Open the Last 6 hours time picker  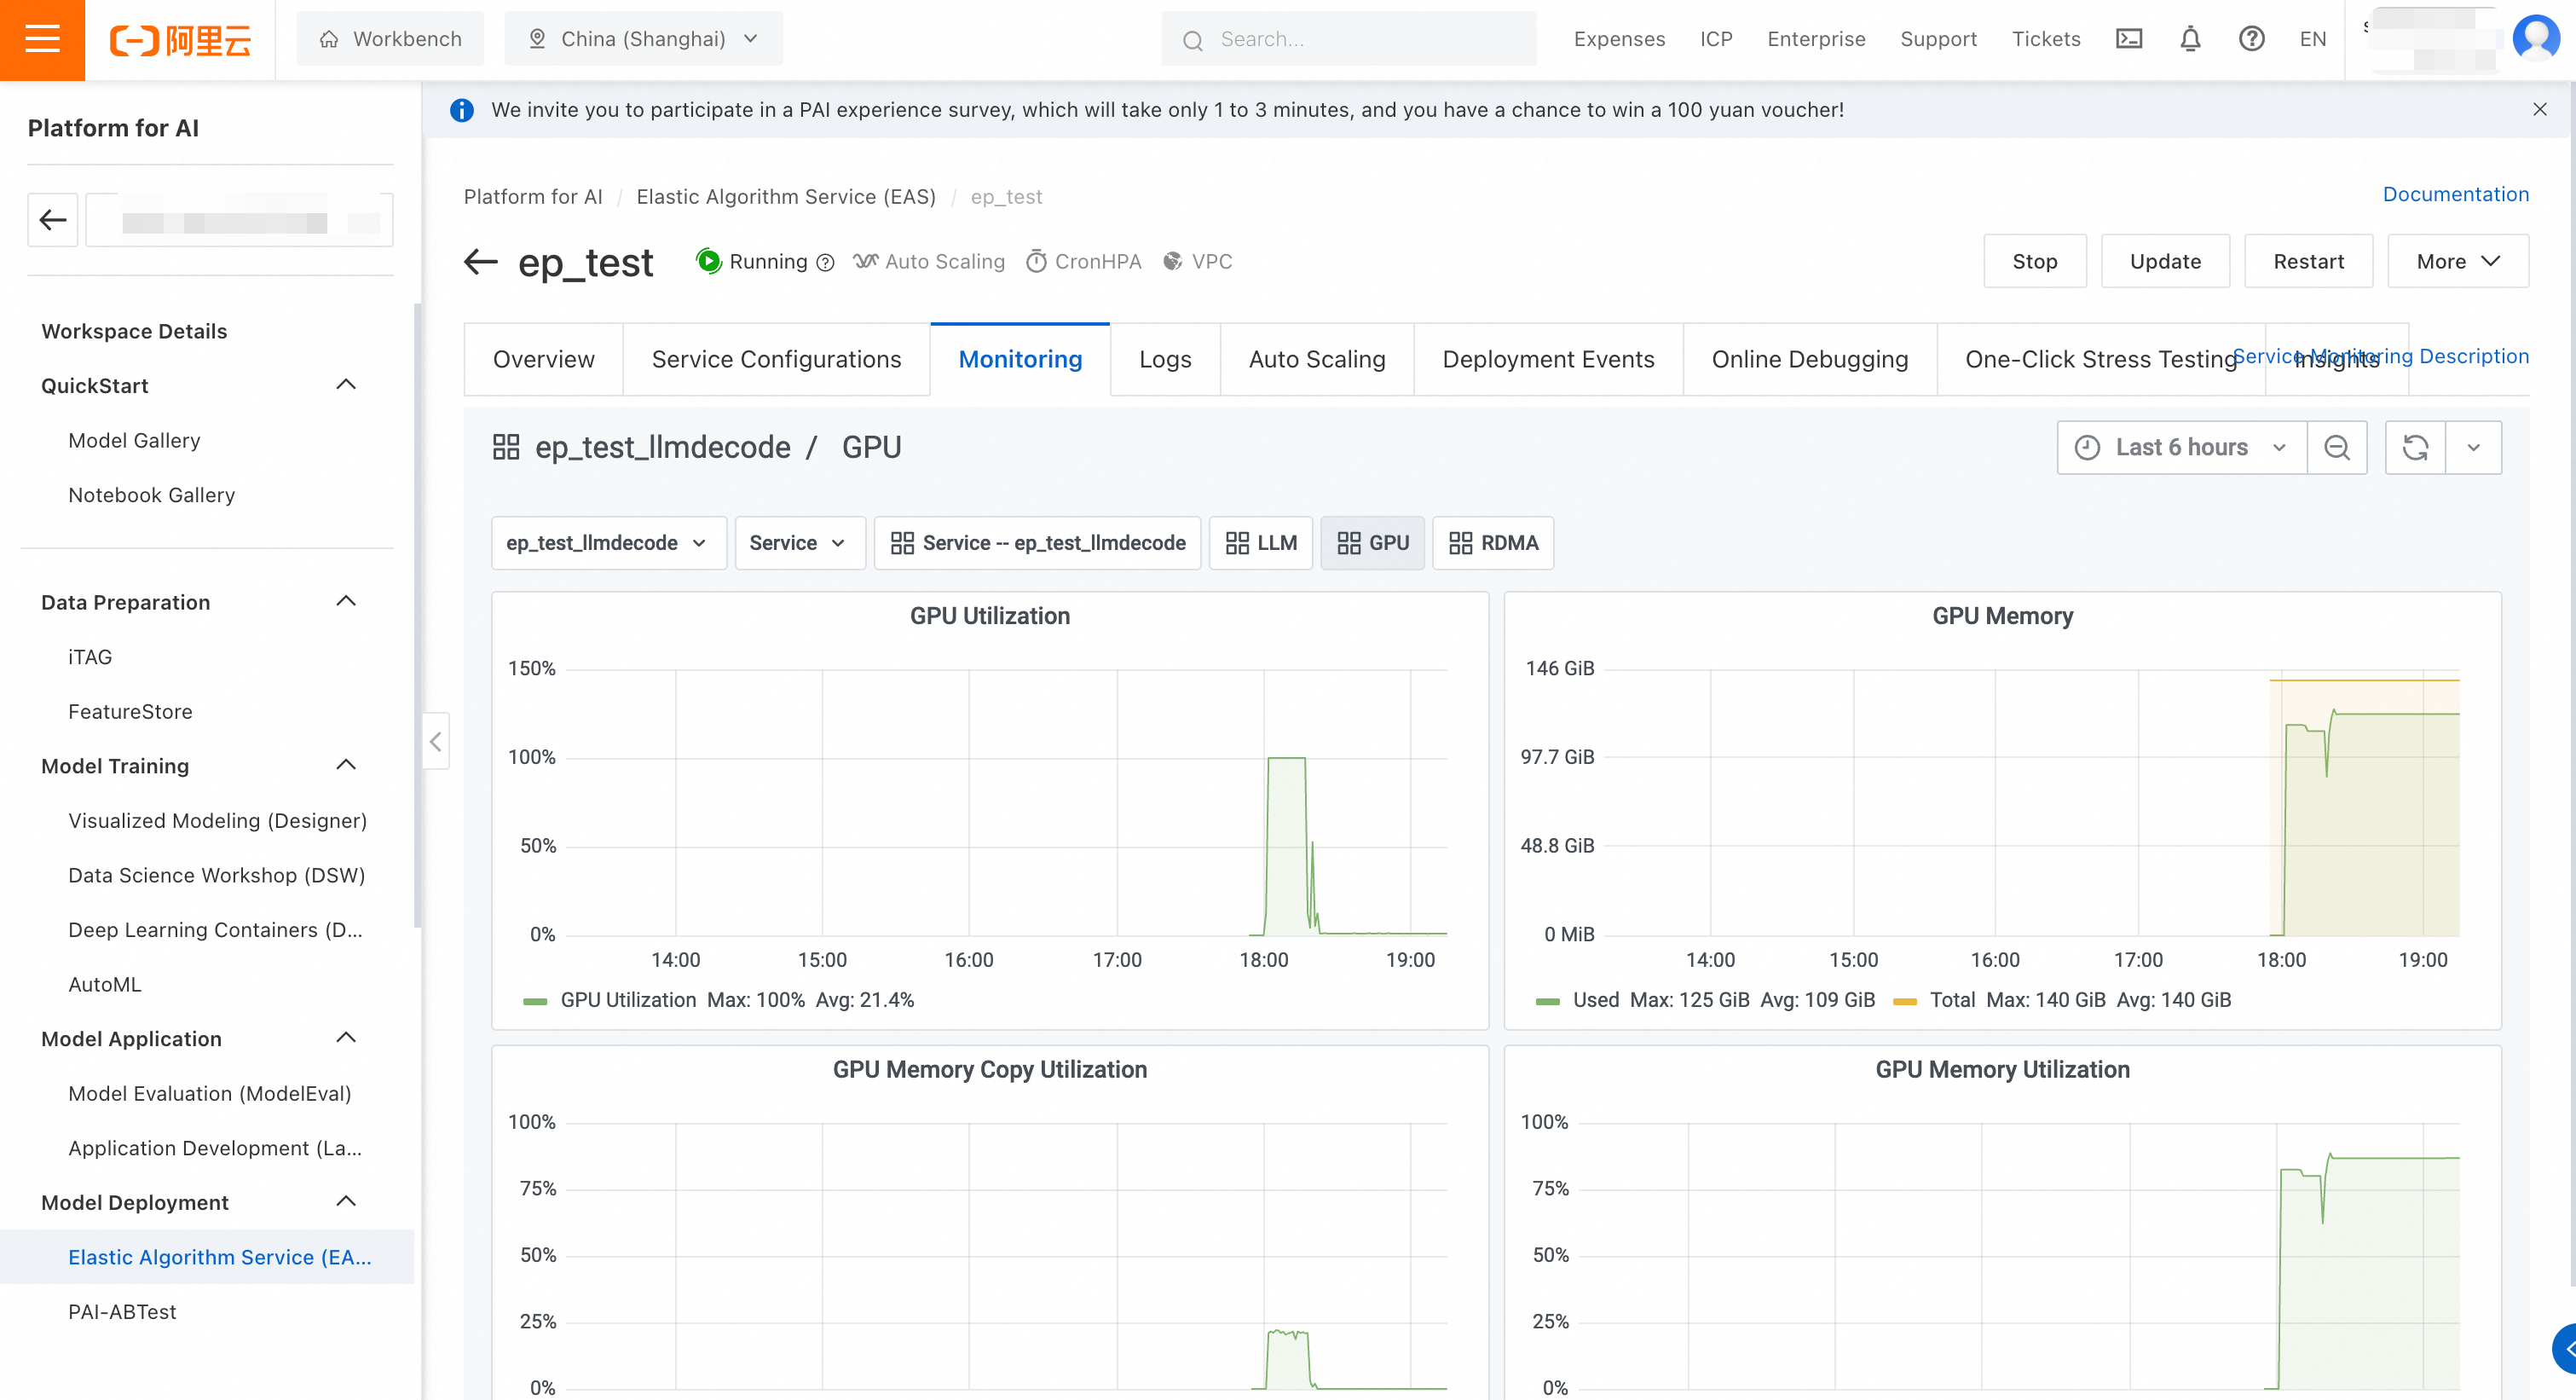[x=2180, y=447]
